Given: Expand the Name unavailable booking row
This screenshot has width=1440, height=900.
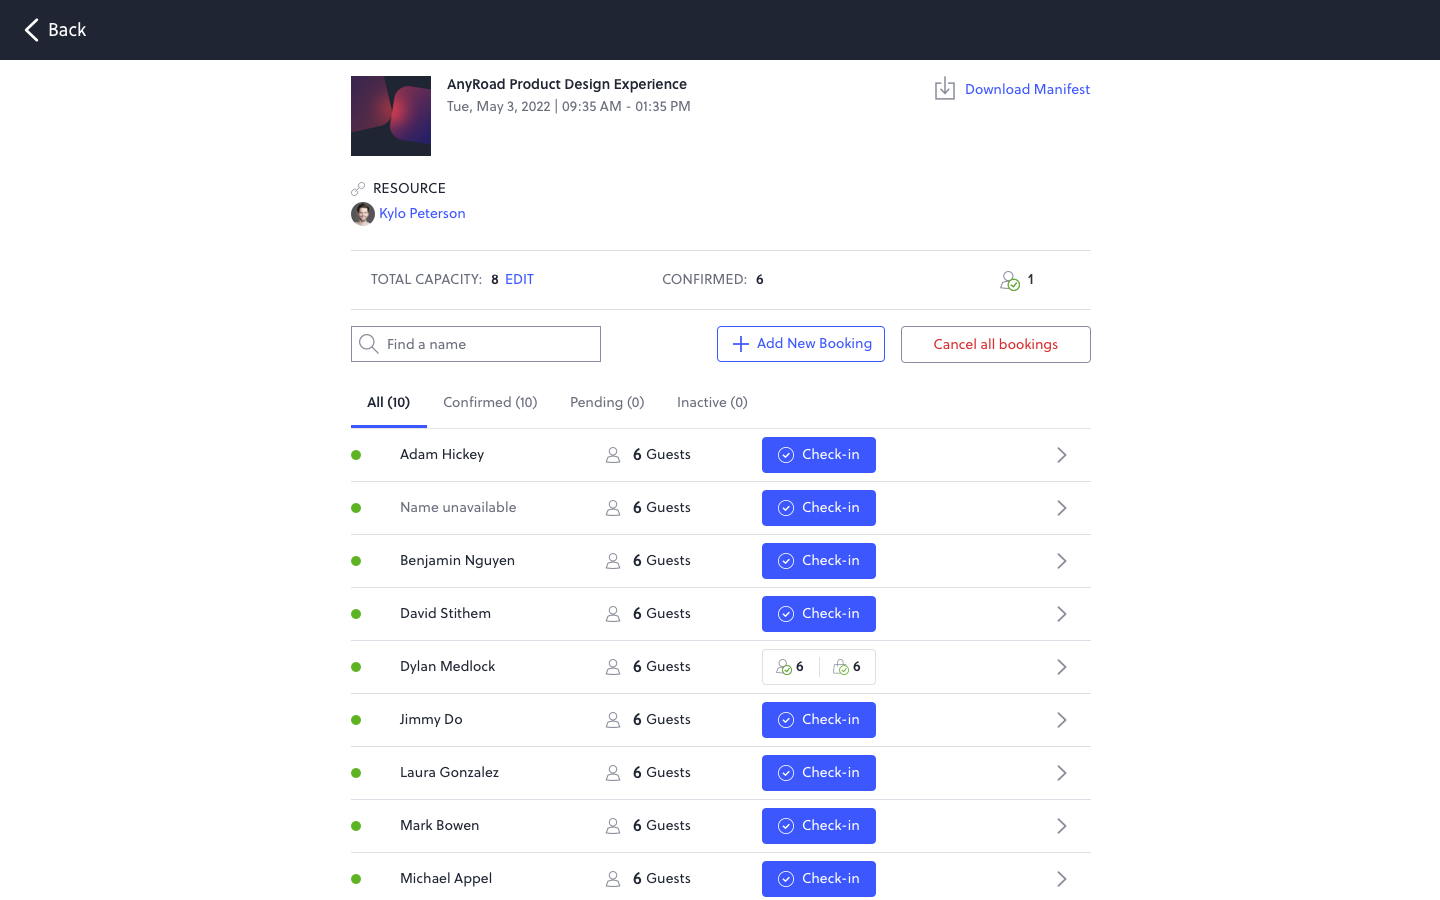Looking at the screenshot, I should [x=1062, y=507].
